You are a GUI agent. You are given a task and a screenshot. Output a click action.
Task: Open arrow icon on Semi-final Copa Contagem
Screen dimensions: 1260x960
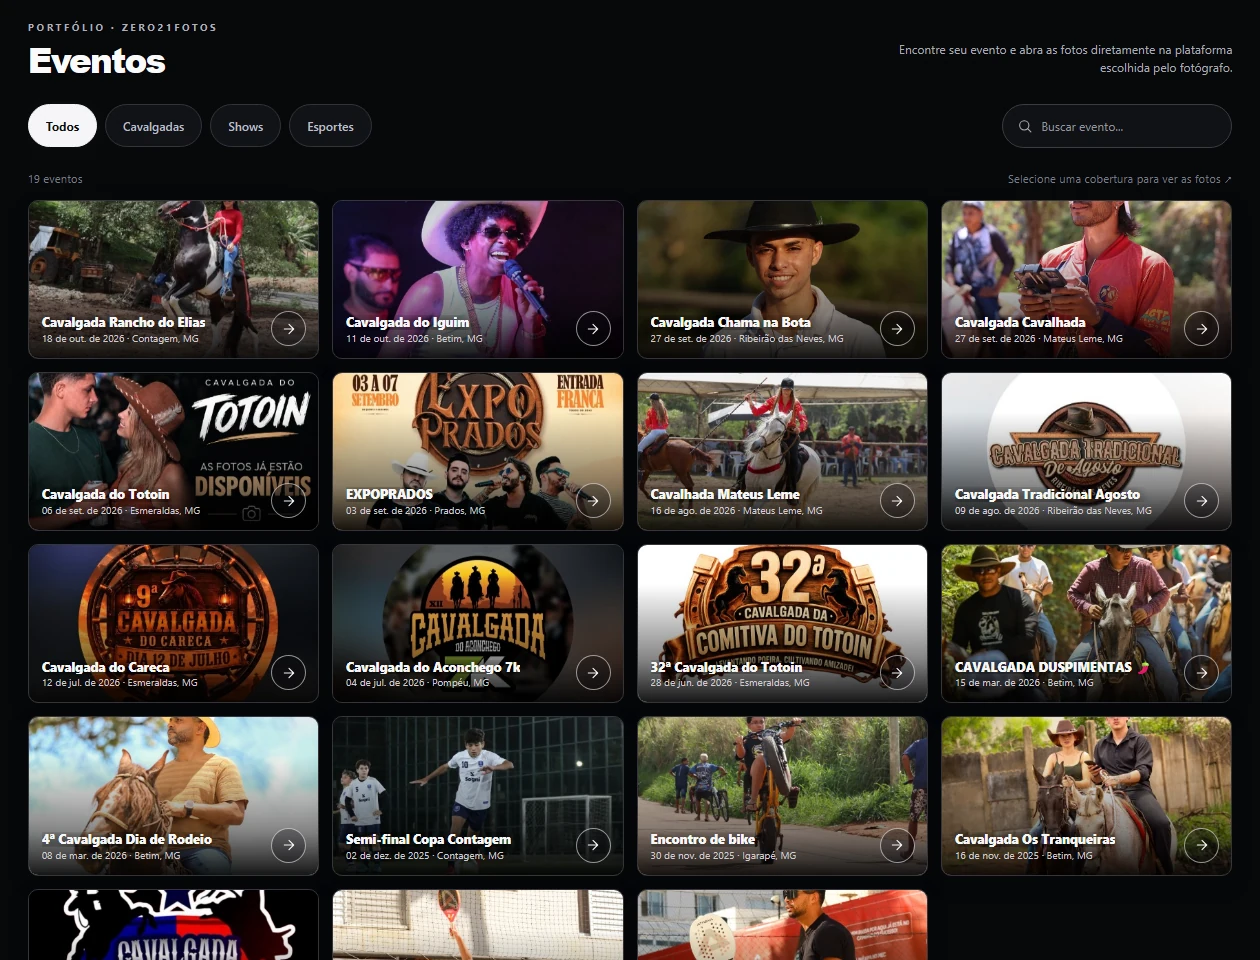(x=593, y=845)
